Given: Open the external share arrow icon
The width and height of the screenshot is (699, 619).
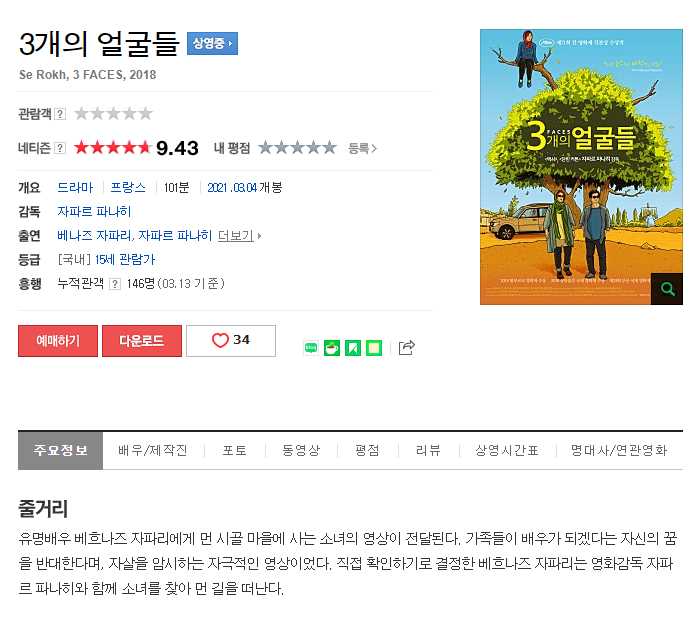Looking at the screenshot, I should click(x=406, y=347).
